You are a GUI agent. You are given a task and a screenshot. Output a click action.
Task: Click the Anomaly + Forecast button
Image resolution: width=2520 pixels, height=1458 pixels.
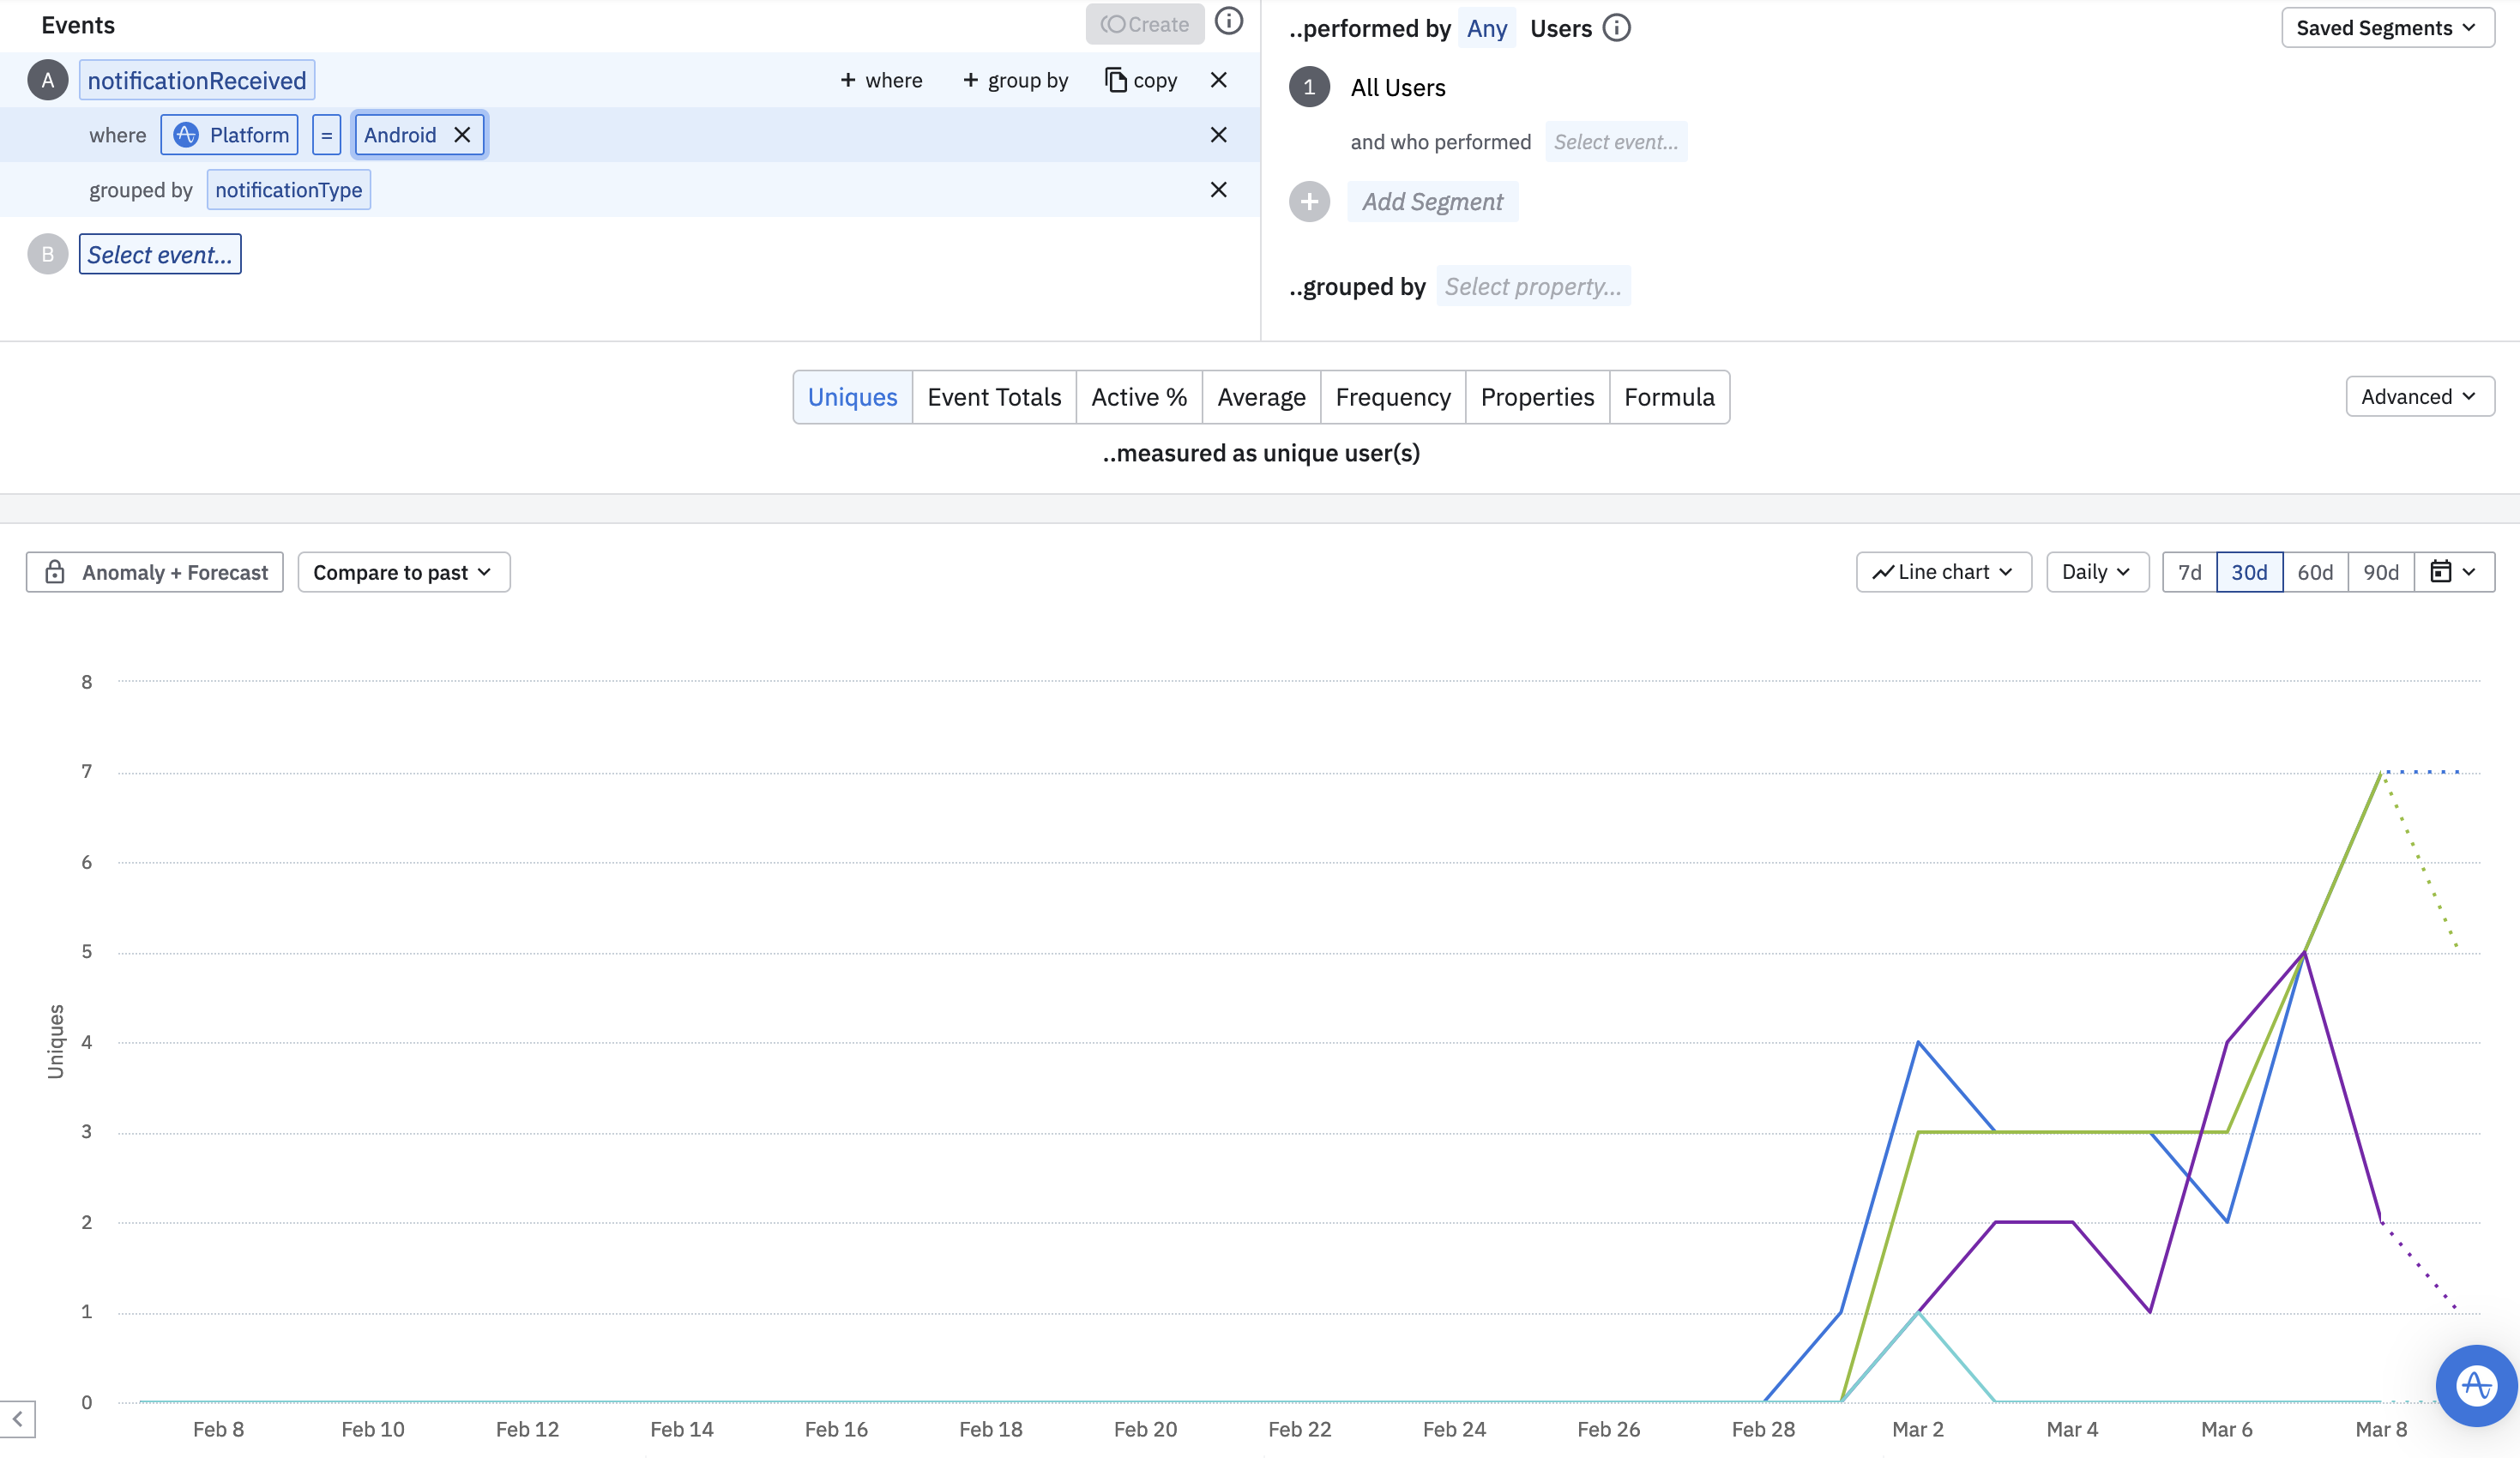[155, 572]
